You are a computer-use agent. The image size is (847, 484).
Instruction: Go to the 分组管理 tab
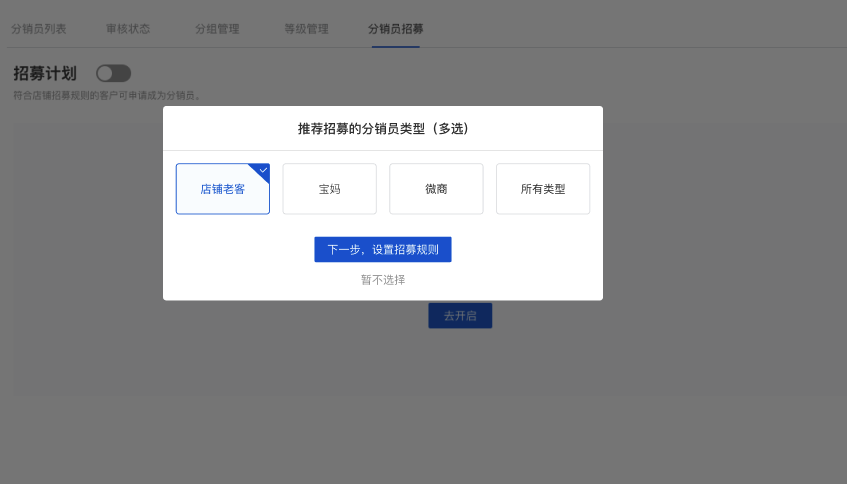click(217, 29)
